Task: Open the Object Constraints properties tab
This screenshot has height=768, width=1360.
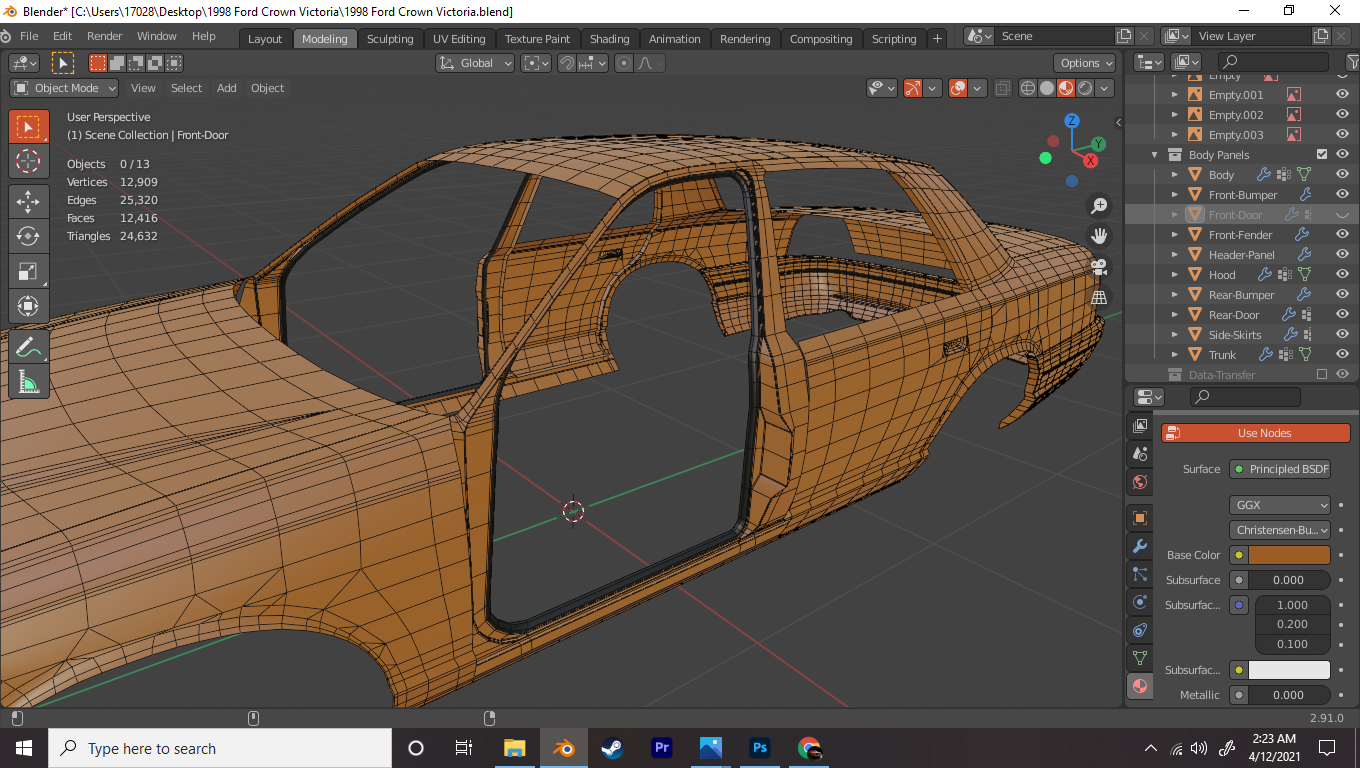Action: click(x=1139, y=631)
